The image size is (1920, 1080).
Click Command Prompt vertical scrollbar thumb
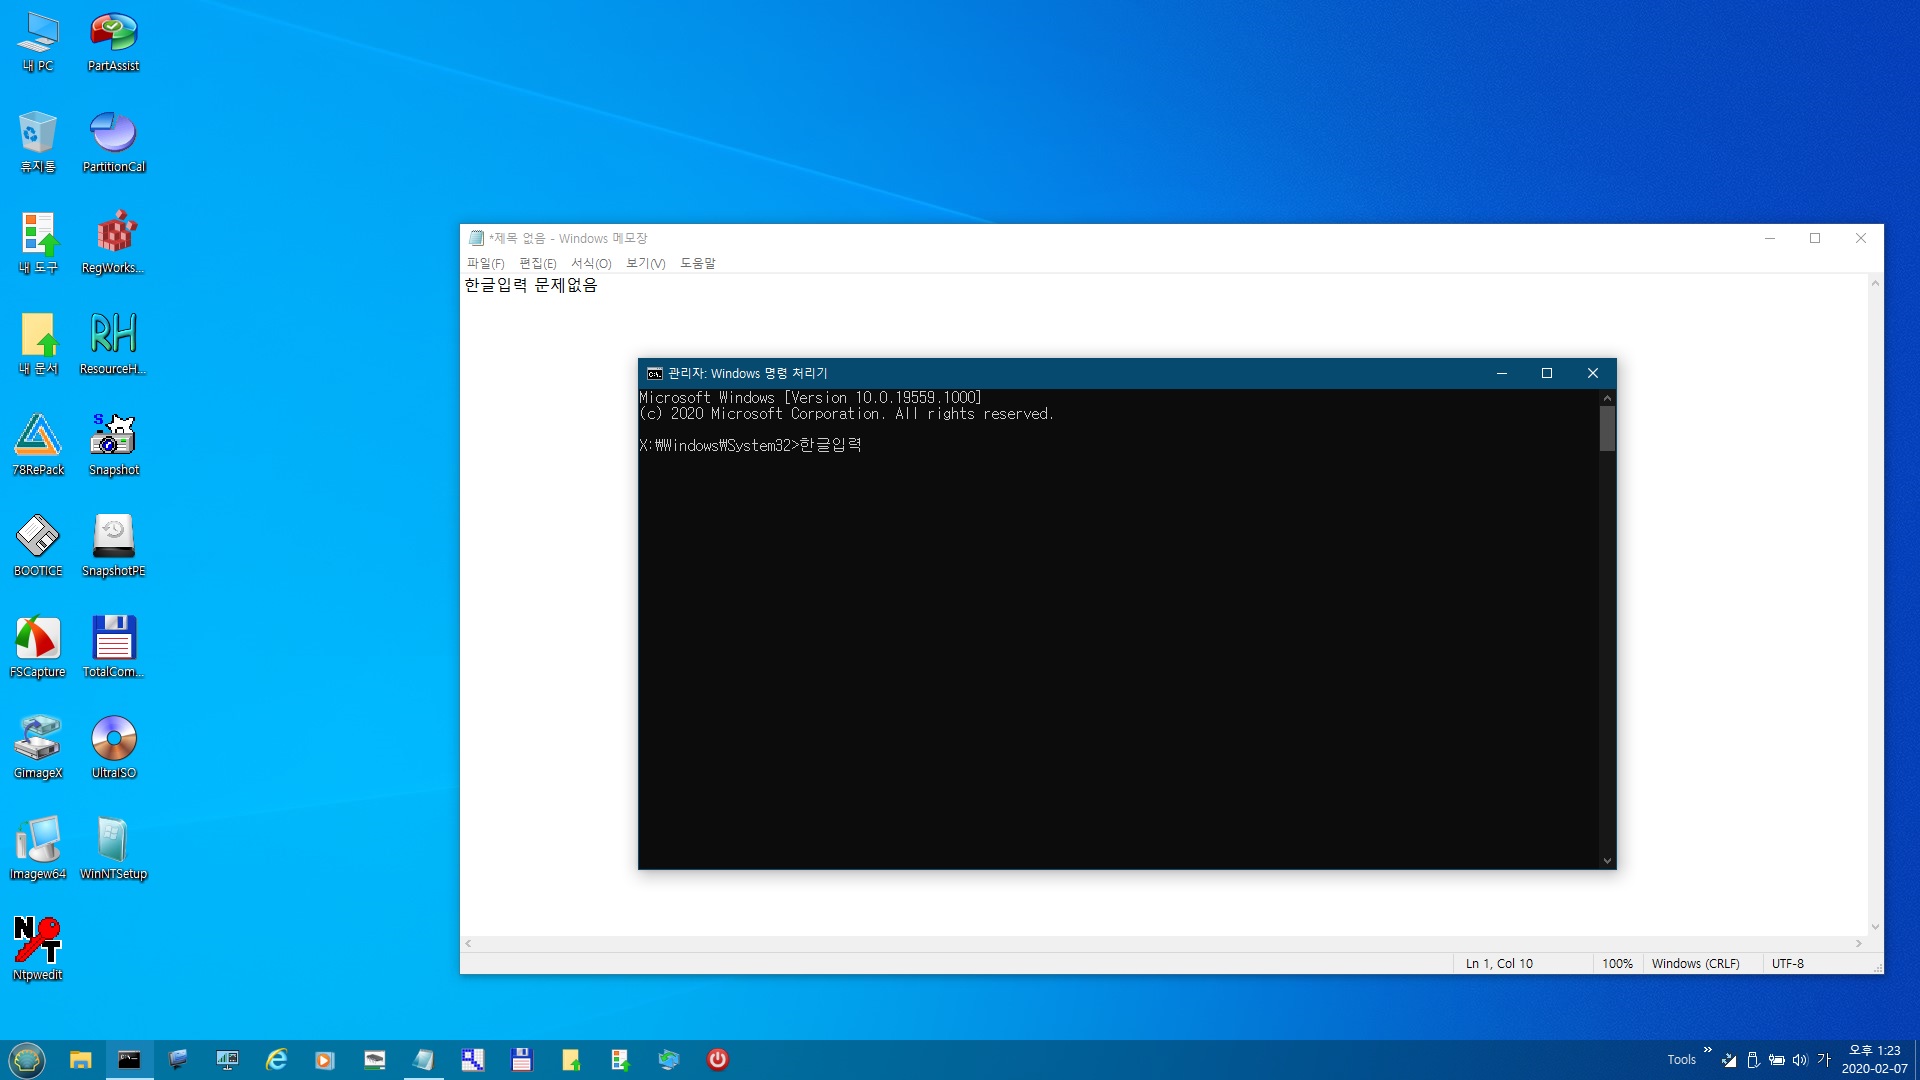[1607, 429]
